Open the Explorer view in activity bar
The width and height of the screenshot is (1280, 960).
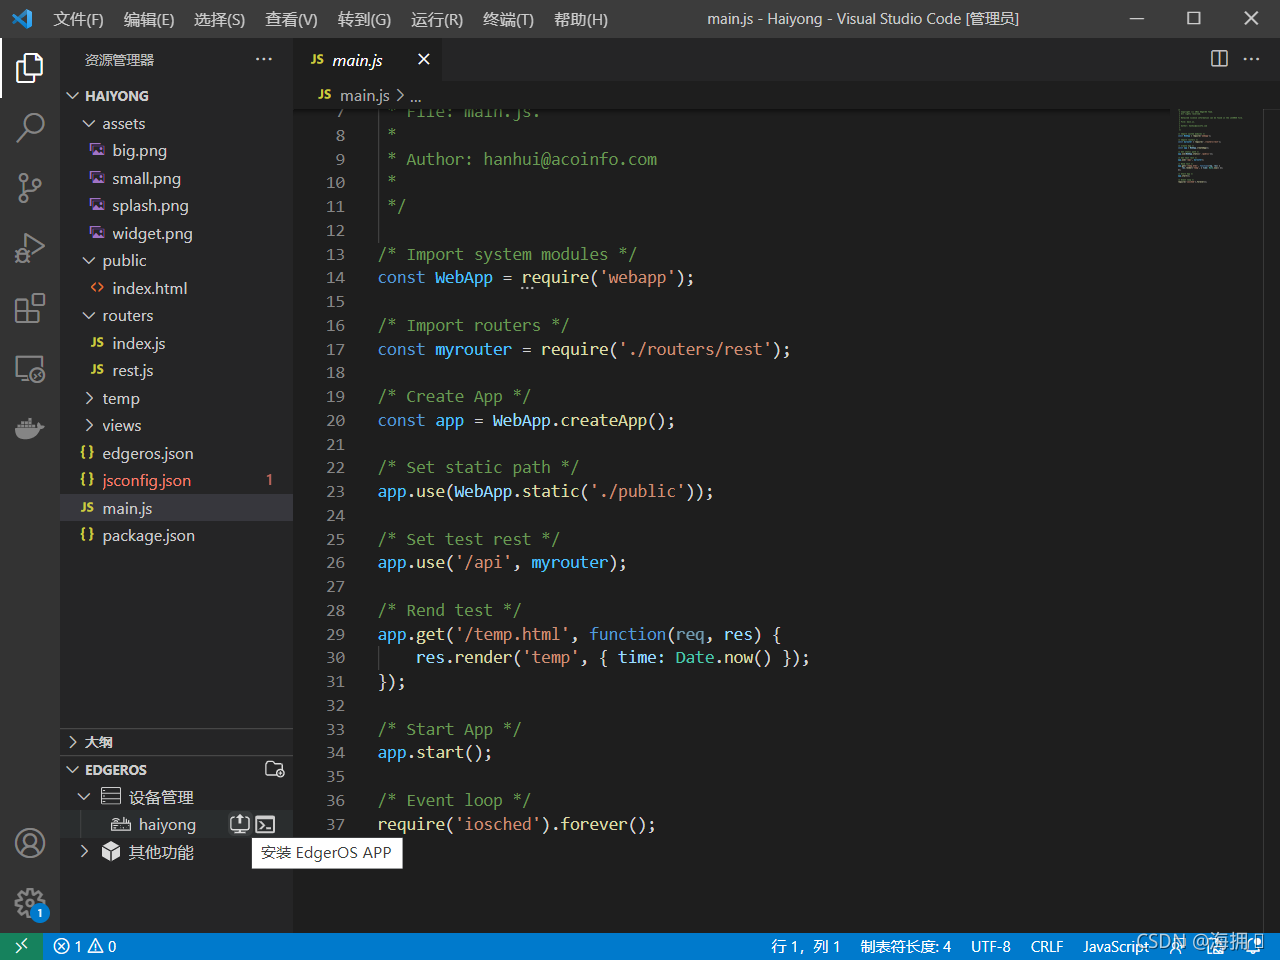point(30,68)
